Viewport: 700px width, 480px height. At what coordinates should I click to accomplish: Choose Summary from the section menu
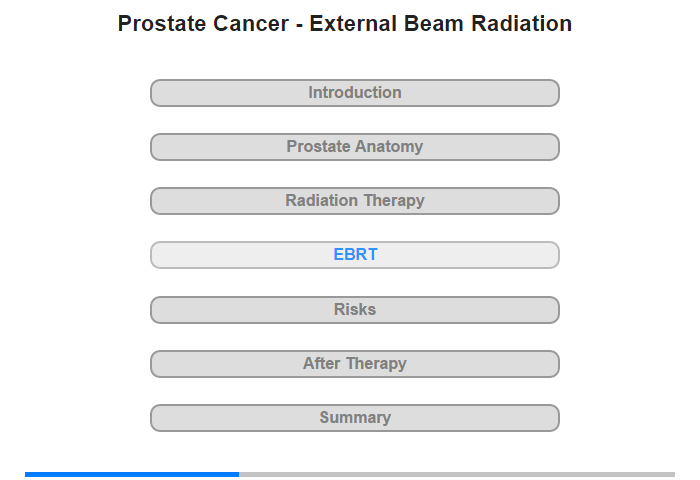coord(355,417)
